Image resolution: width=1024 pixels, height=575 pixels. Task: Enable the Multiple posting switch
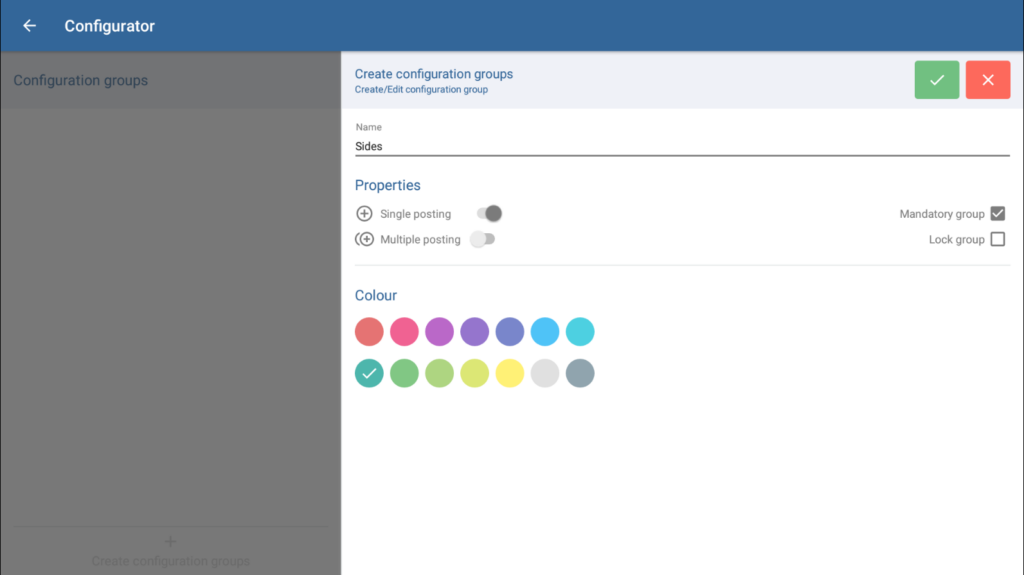(x=483, y=240)
